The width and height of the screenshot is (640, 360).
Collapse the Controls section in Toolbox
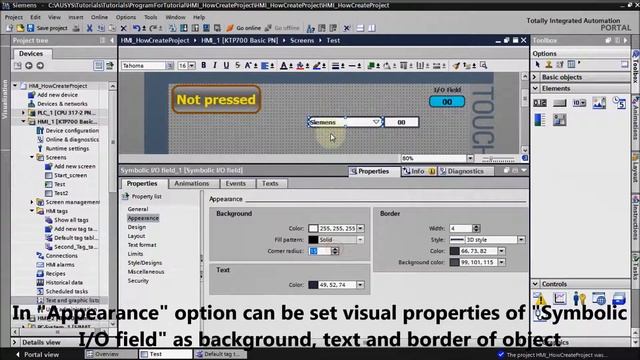coord(535,284)
